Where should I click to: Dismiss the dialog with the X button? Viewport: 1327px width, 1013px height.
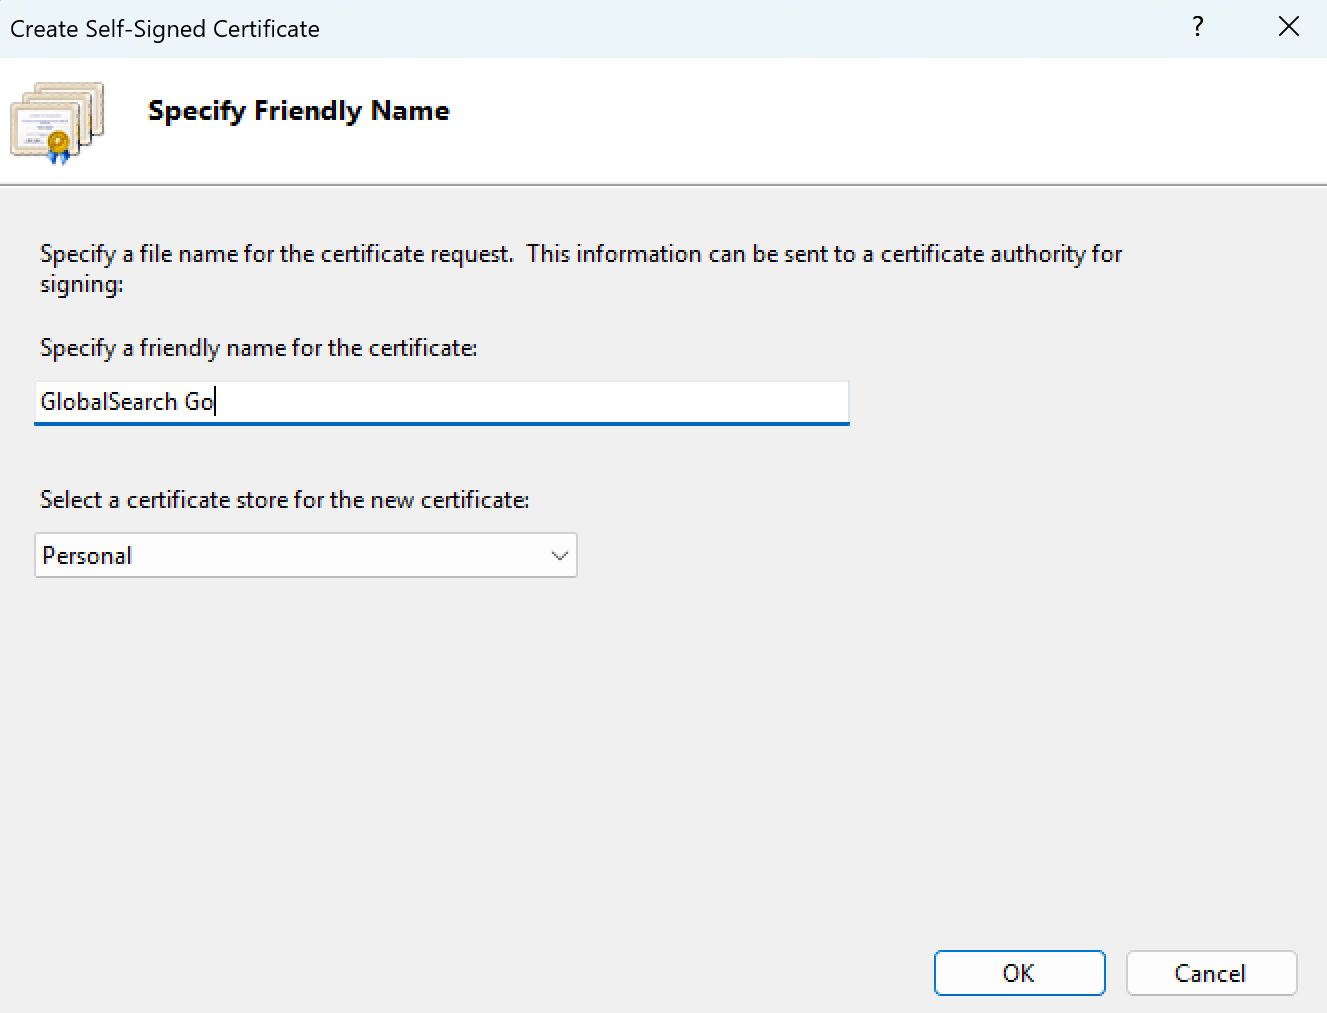[x=1288, y=27]
